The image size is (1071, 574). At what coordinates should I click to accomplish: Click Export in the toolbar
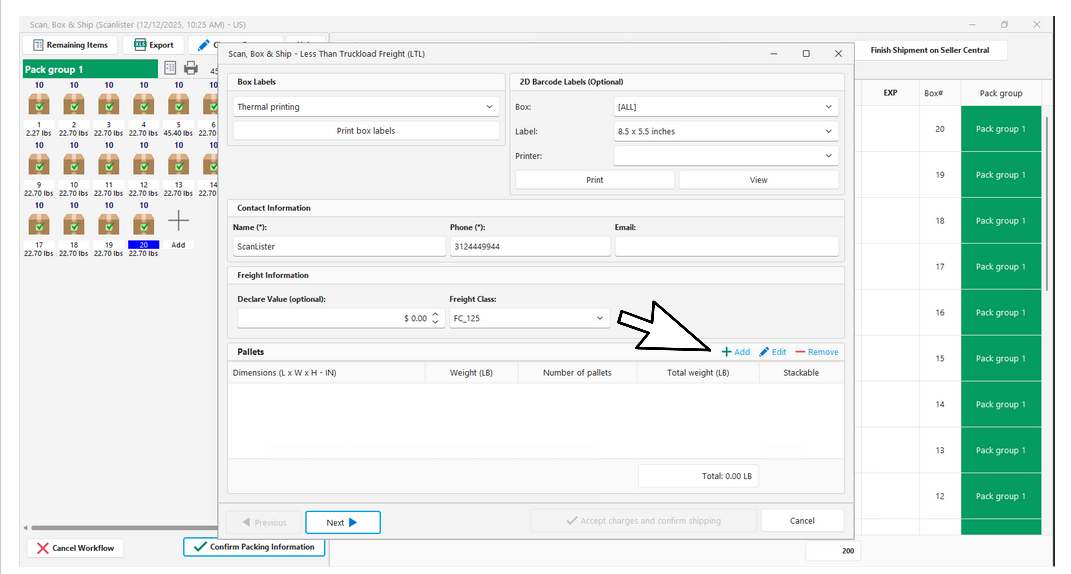point(153,45)
